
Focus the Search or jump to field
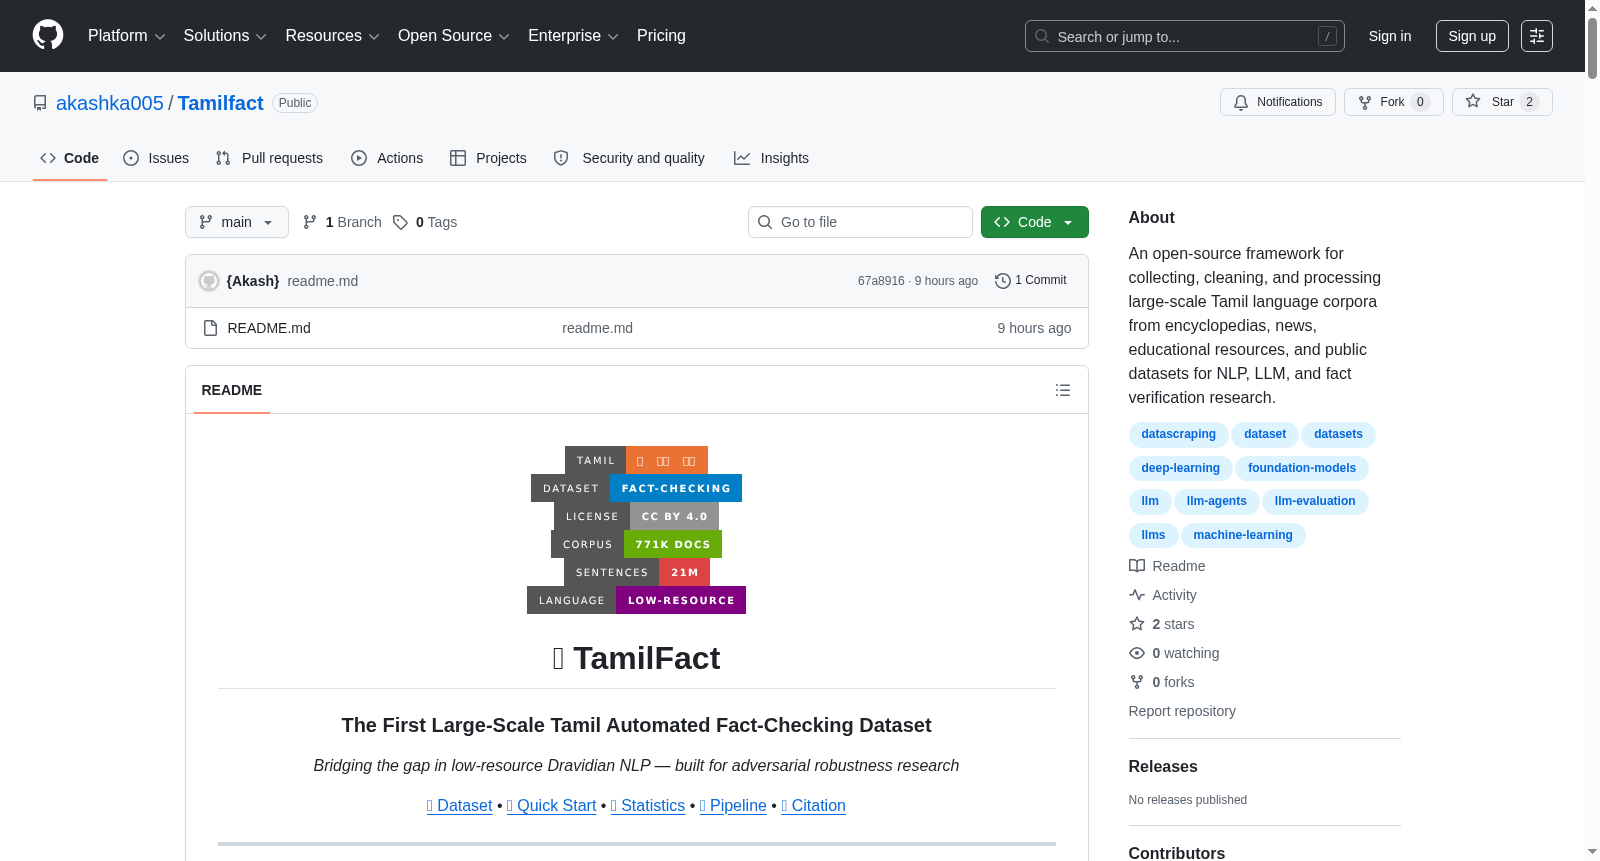1185,36
